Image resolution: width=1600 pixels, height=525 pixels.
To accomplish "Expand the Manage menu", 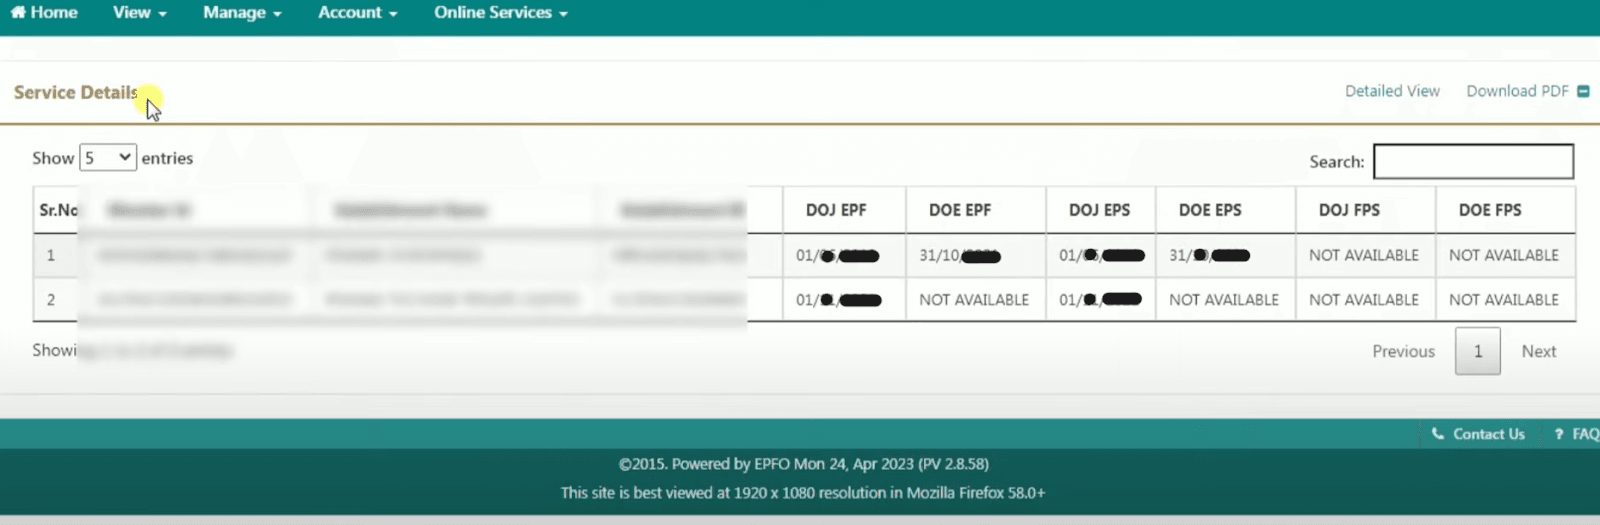I will 242,13.
